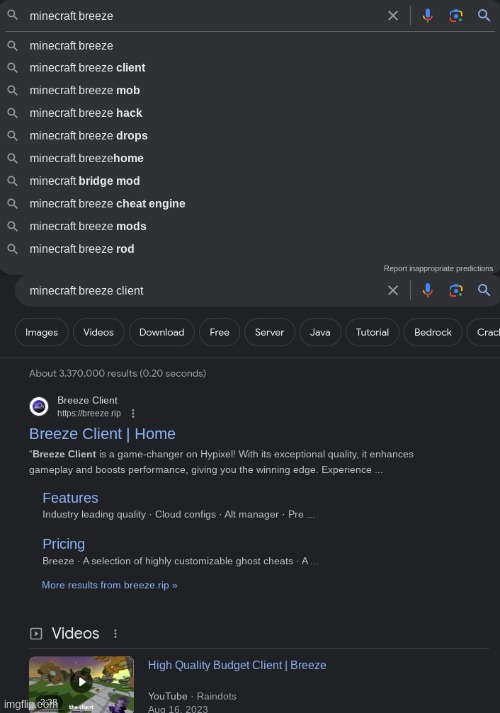Play the Breeze client video thumbnail

[x=81, y=684]
